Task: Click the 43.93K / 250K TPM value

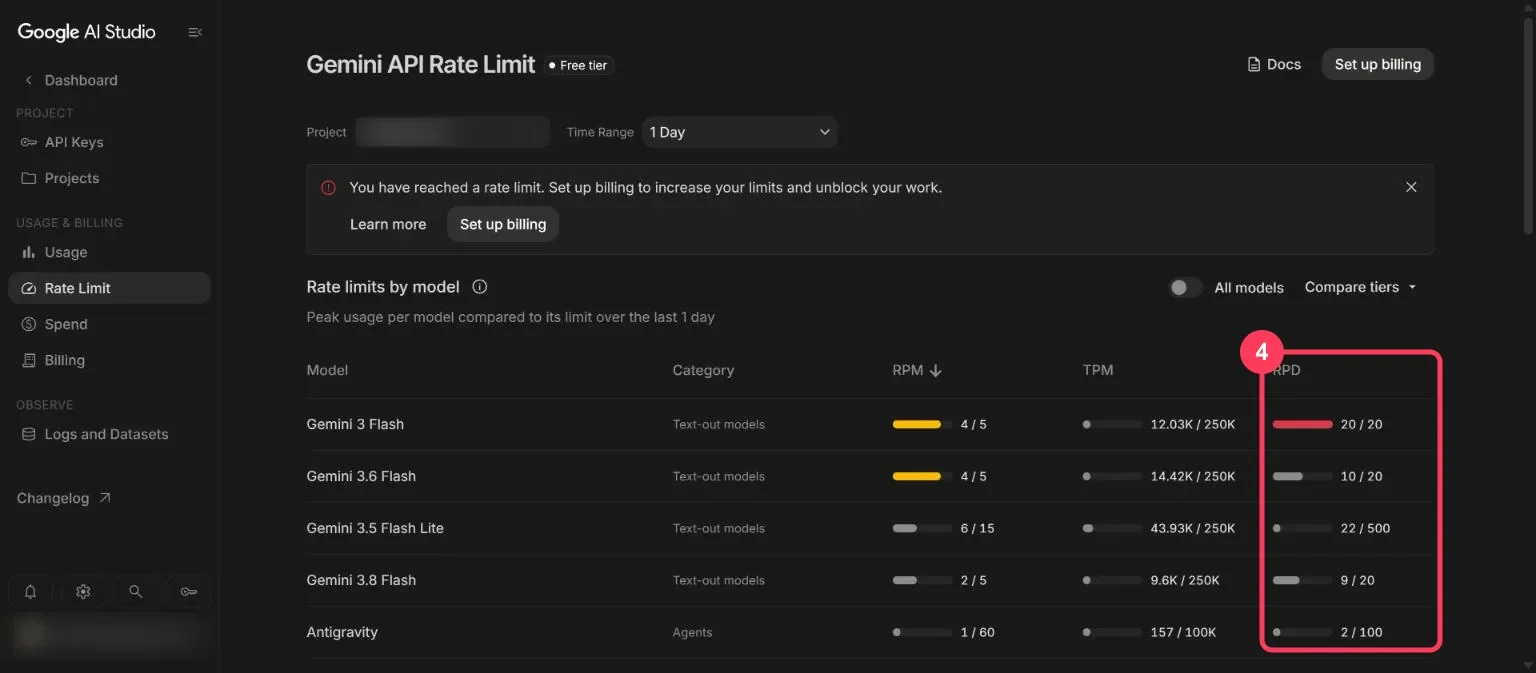Action: pyautogui.click(x=1193, y=528)
